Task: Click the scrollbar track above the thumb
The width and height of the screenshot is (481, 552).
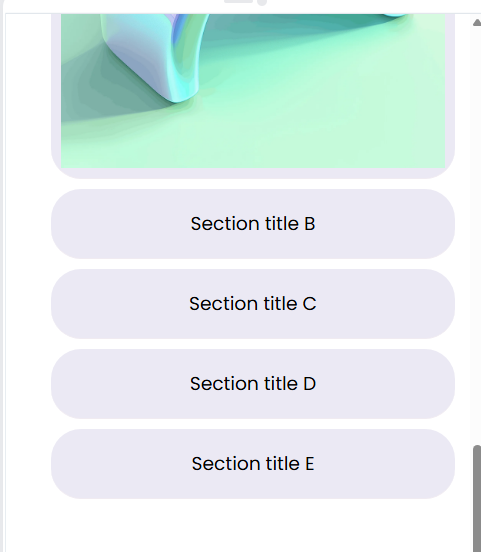Action: coord(477,236)
